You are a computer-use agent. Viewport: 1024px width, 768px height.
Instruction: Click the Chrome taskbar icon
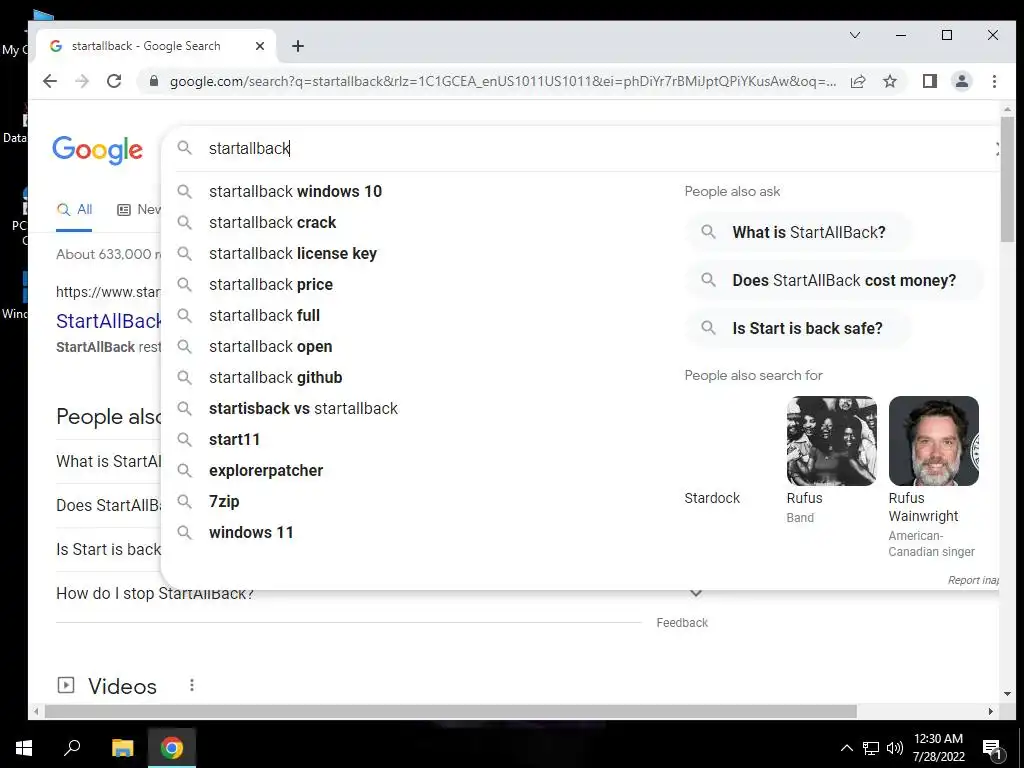[172, 748]
